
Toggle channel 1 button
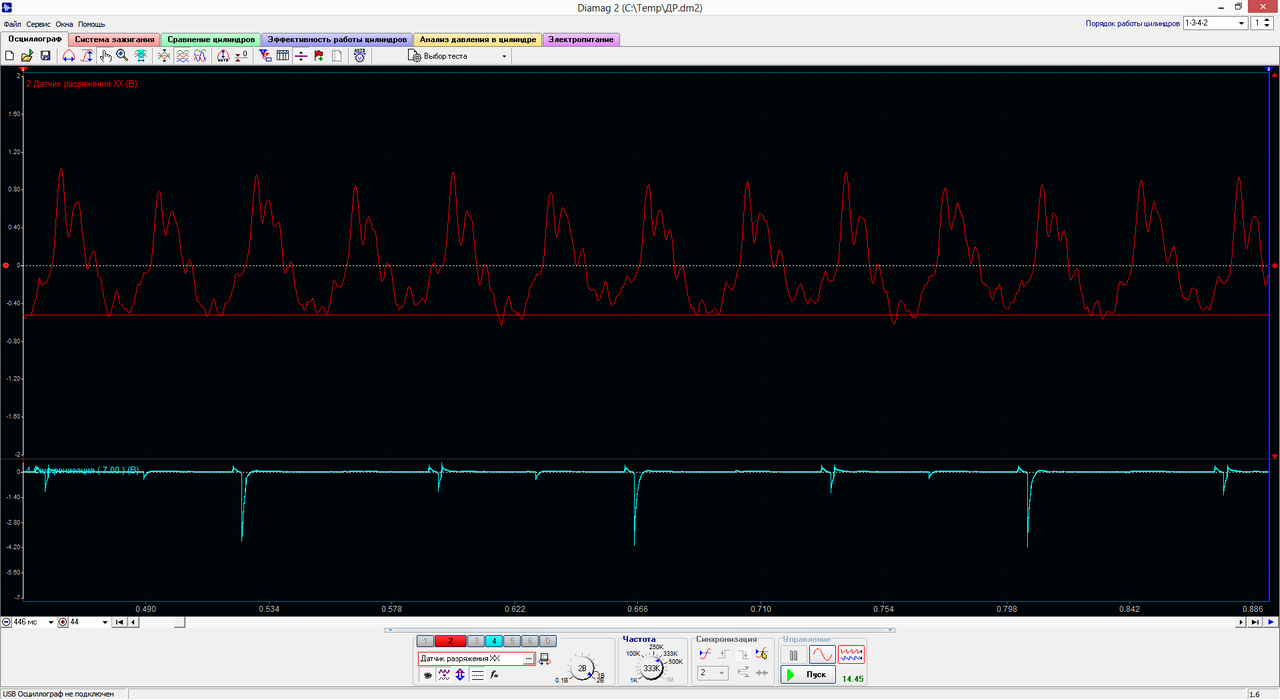click(x=426, y=641)
